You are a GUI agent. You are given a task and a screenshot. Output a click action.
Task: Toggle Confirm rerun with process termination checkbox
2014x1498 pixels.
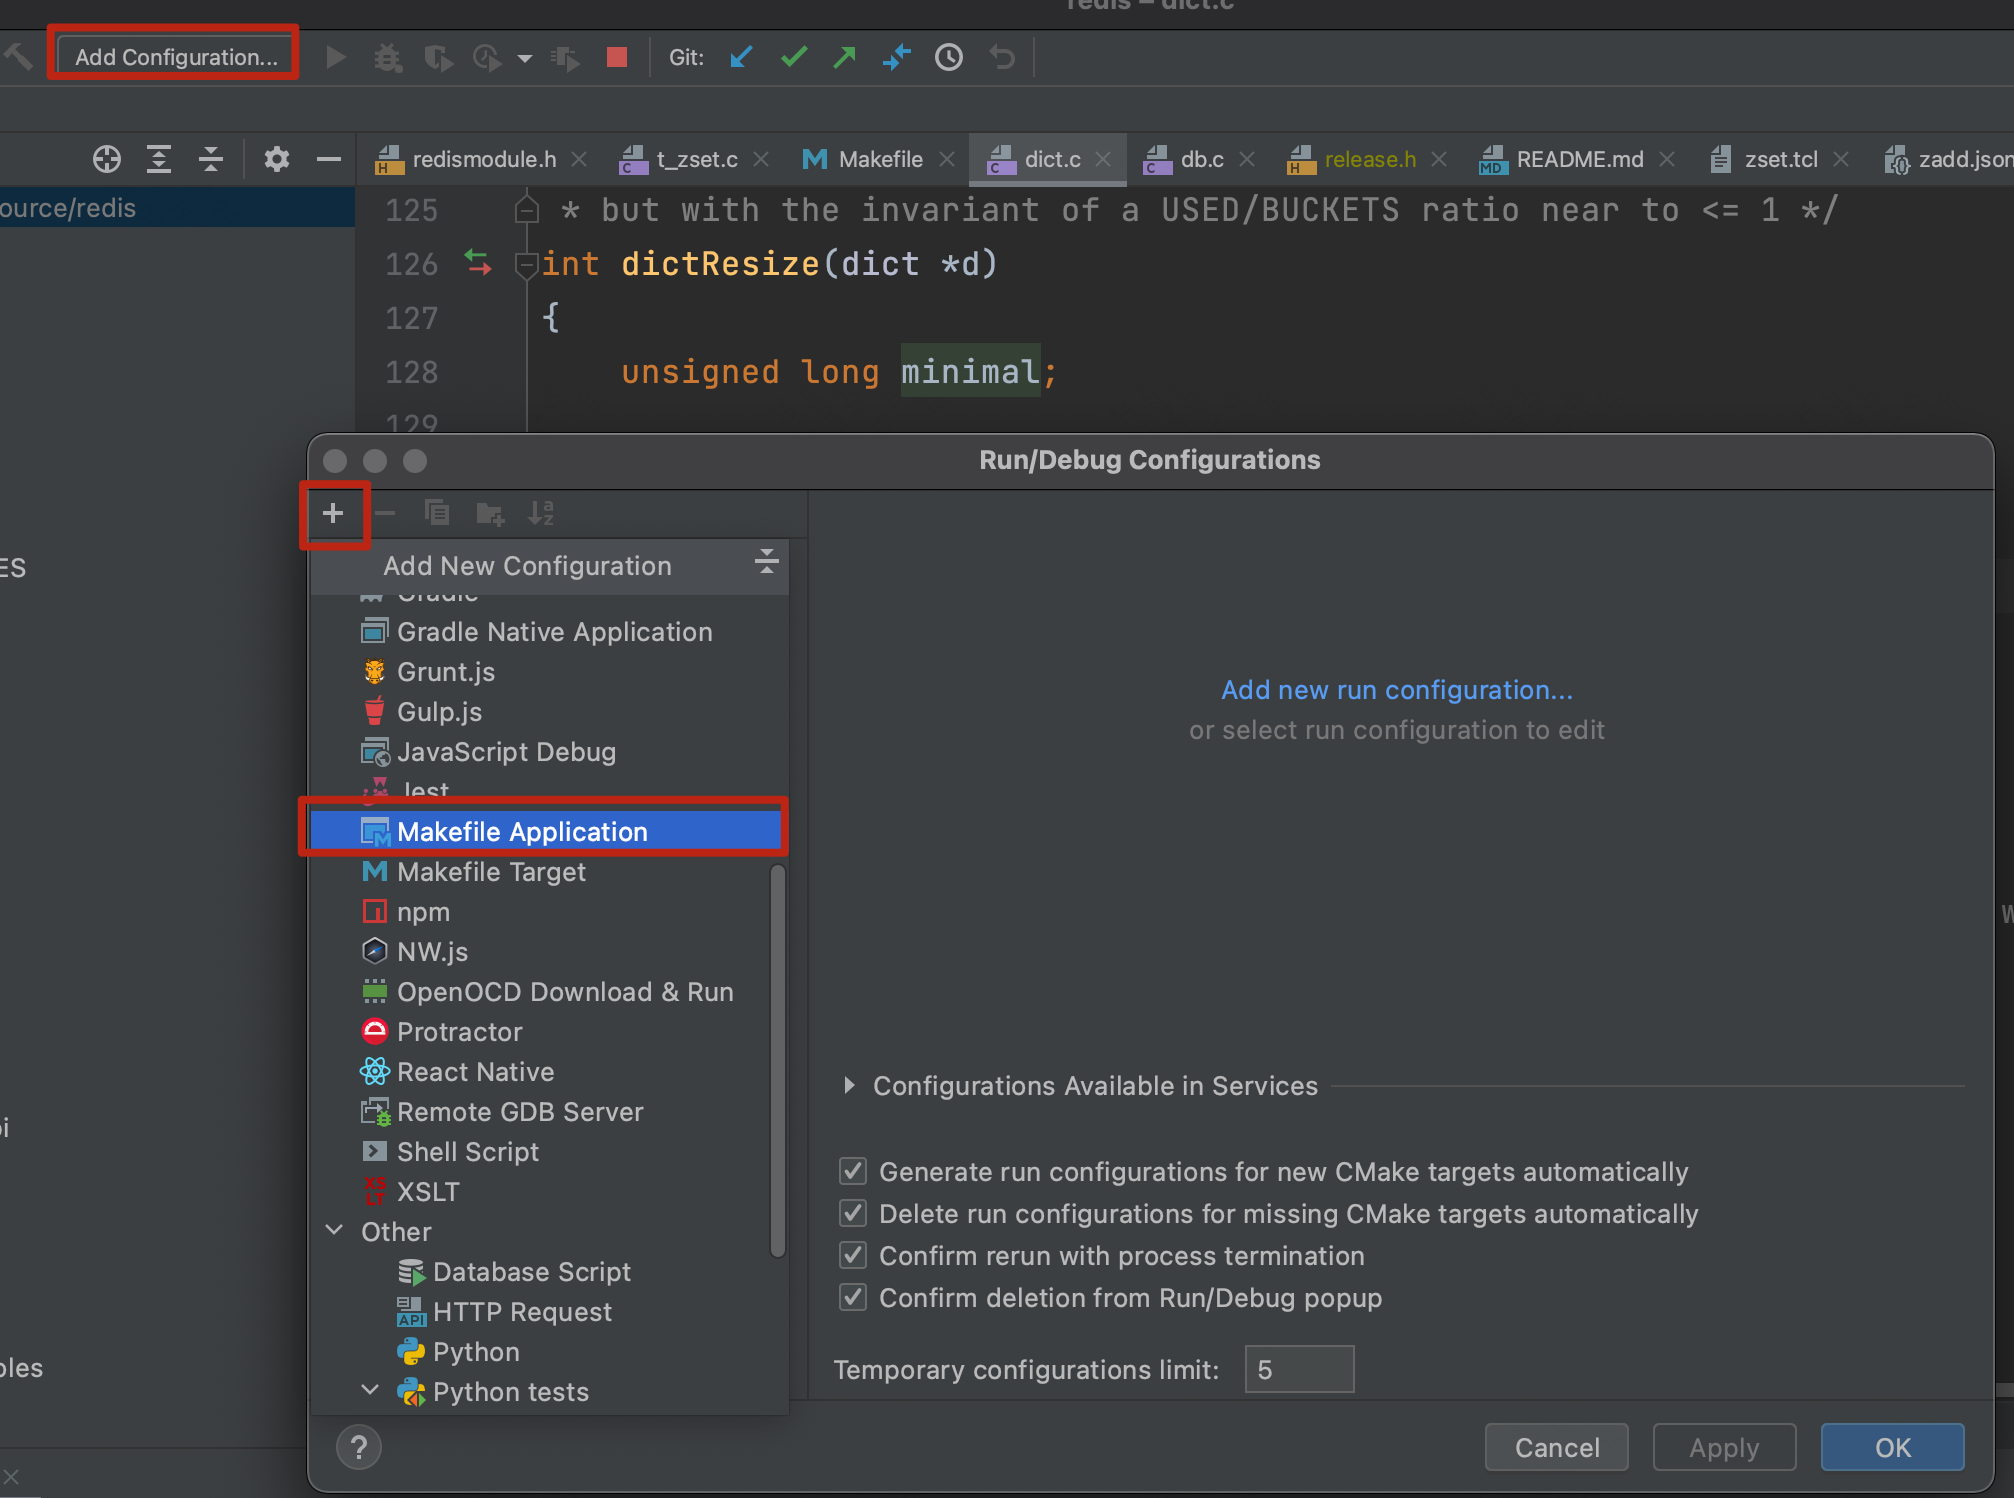pyautogui.click(x=853, y=1255)
